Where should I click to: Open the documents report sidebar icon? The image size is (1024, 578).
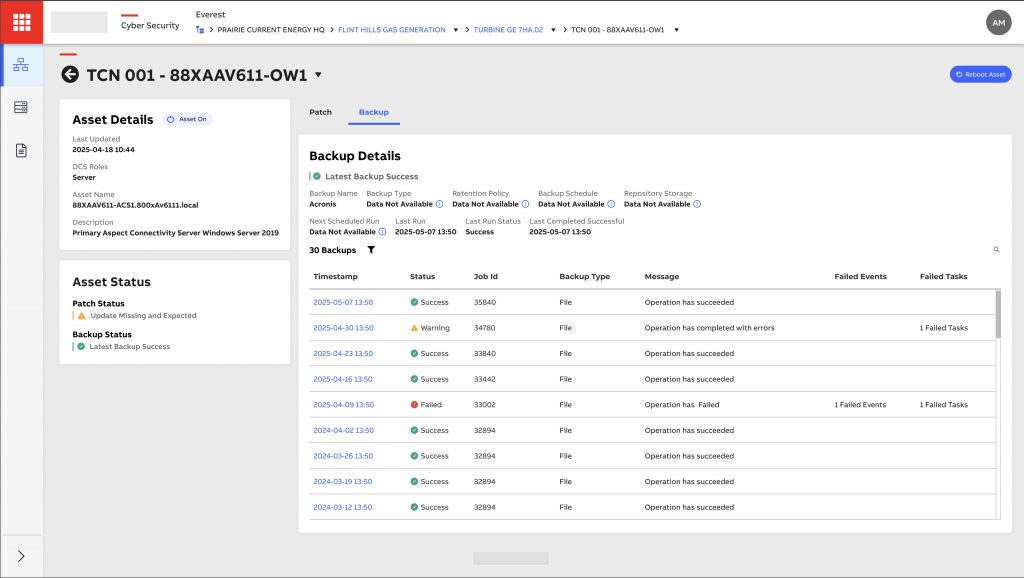(21, 150)
